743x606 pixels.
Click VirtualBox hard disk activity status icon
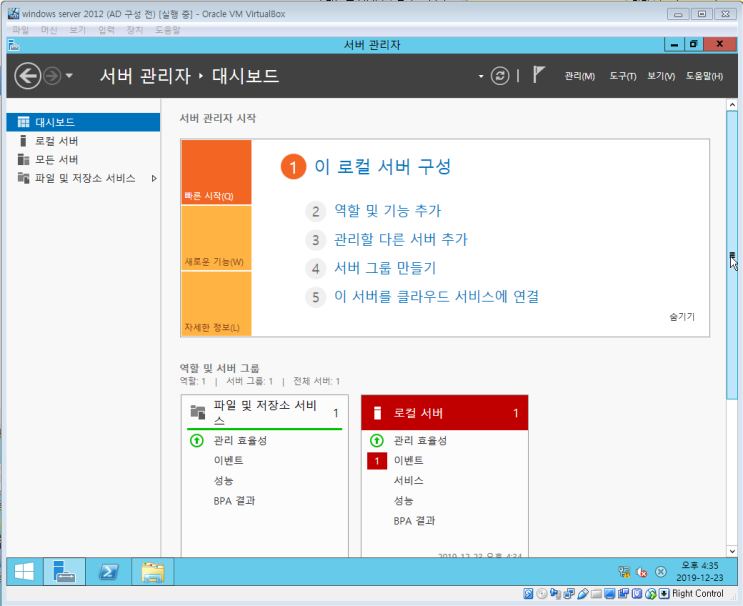pos(528,593)
